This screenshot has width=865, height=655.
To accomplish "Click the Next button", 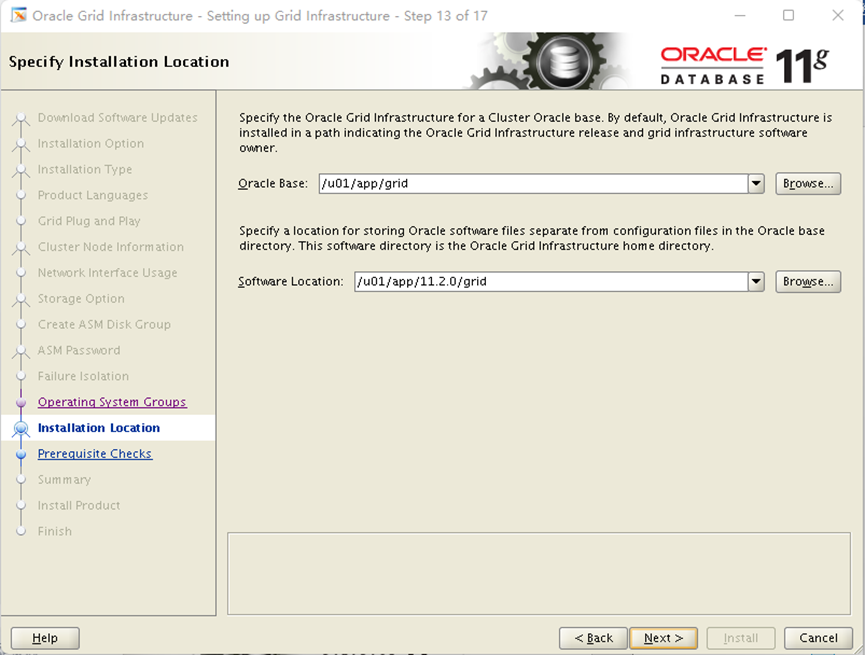I will point(663,638).
